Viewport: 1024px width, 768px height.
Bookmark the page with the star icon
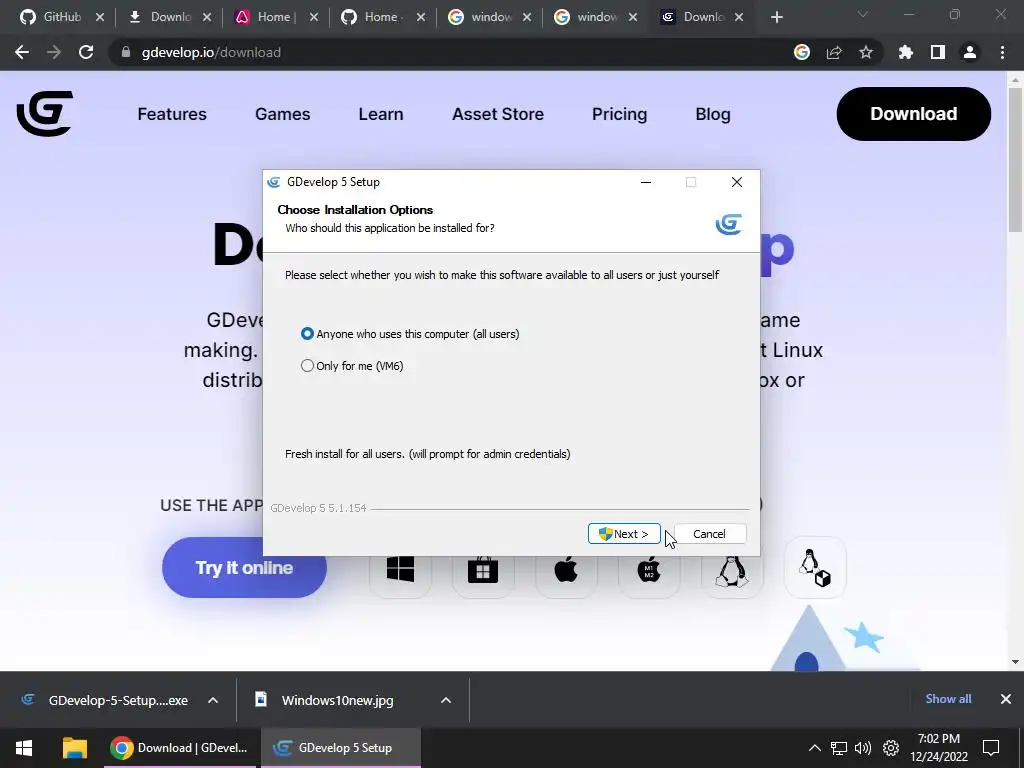pyautogui.click(x=865, y=52)
